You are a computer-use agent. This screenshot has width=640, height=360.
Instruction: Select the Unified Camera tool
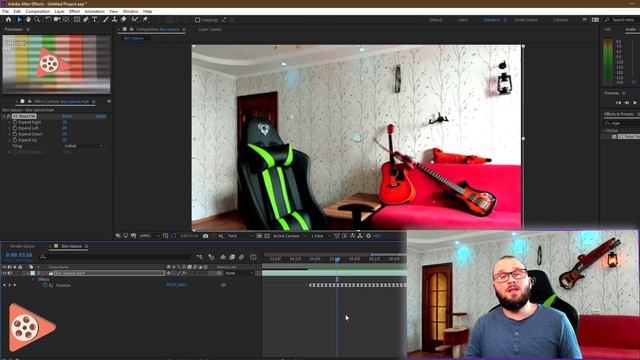pyautogui.click(x=57, y=19)
